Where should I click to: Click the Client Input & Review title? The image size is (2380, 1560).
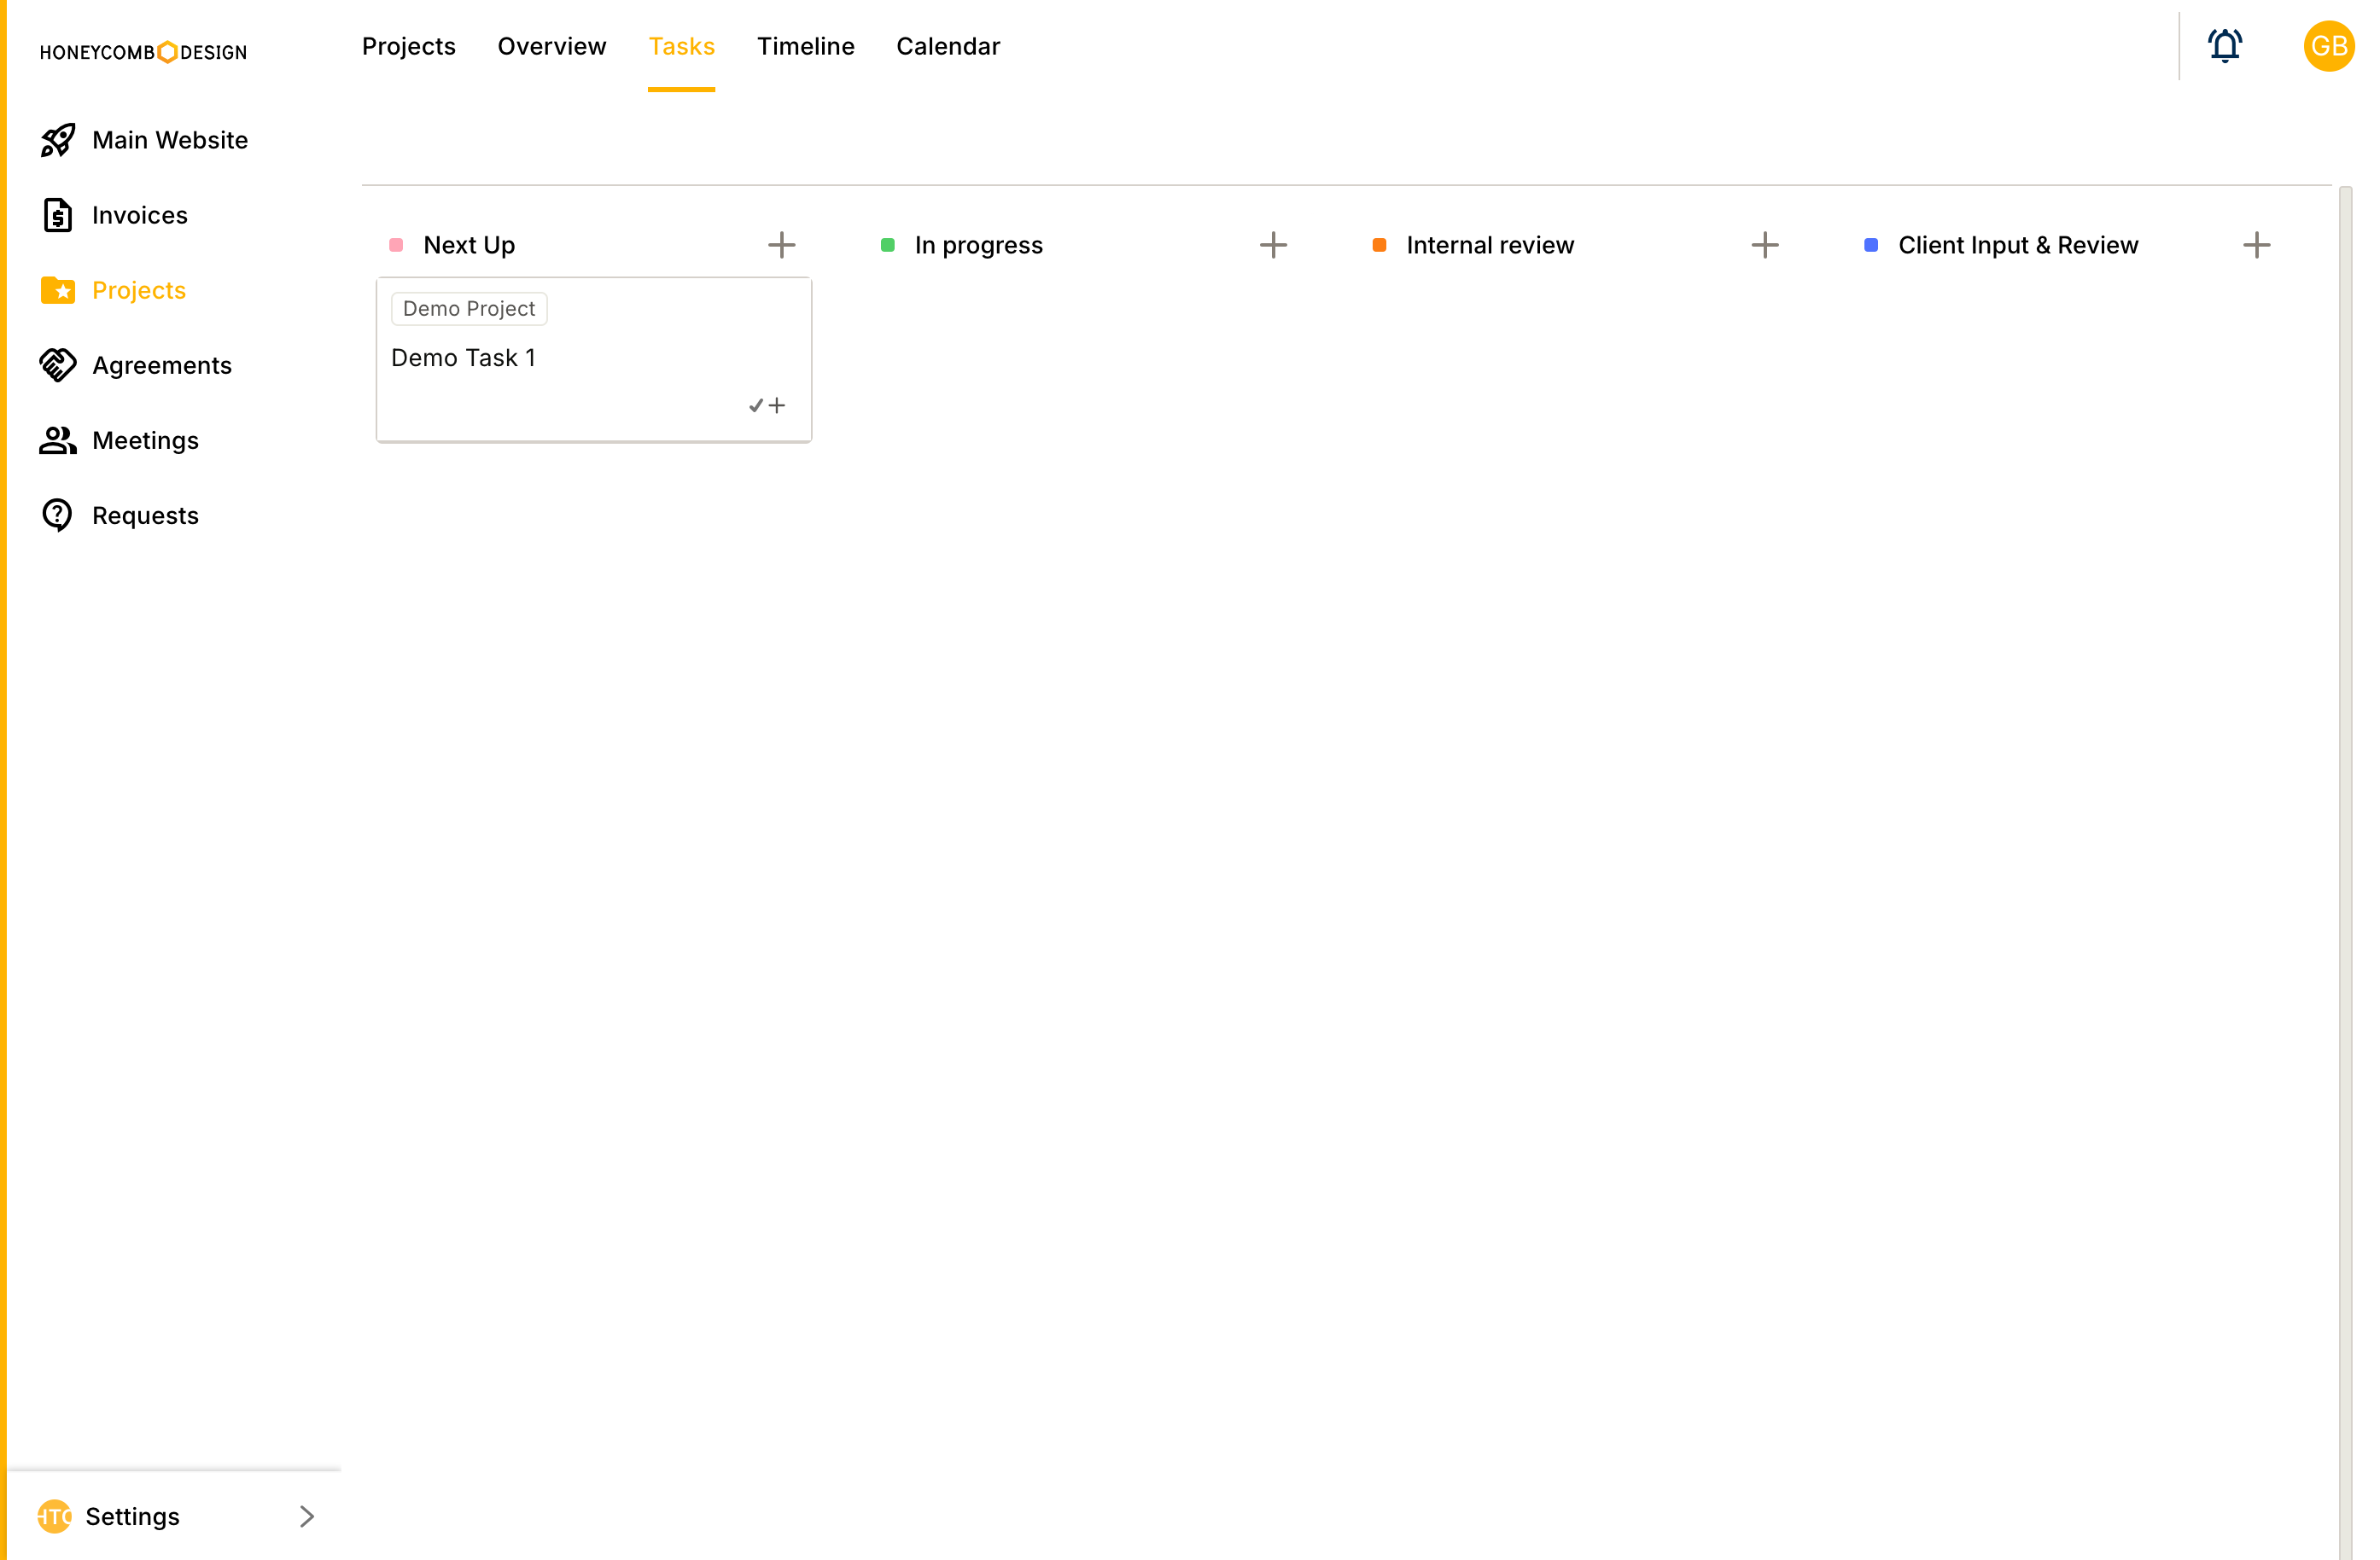(2018, 245)
